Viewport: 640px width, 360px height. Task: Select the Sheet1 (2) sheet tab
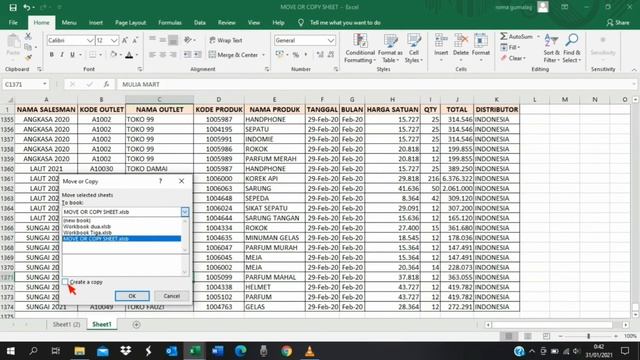[x=66, y=324]
